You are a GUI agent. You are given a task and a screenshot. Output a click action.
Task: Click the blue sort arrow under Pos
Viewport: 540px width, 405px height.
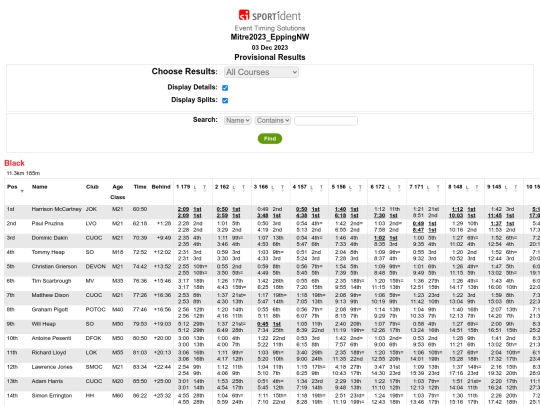(x=22, y=191)
